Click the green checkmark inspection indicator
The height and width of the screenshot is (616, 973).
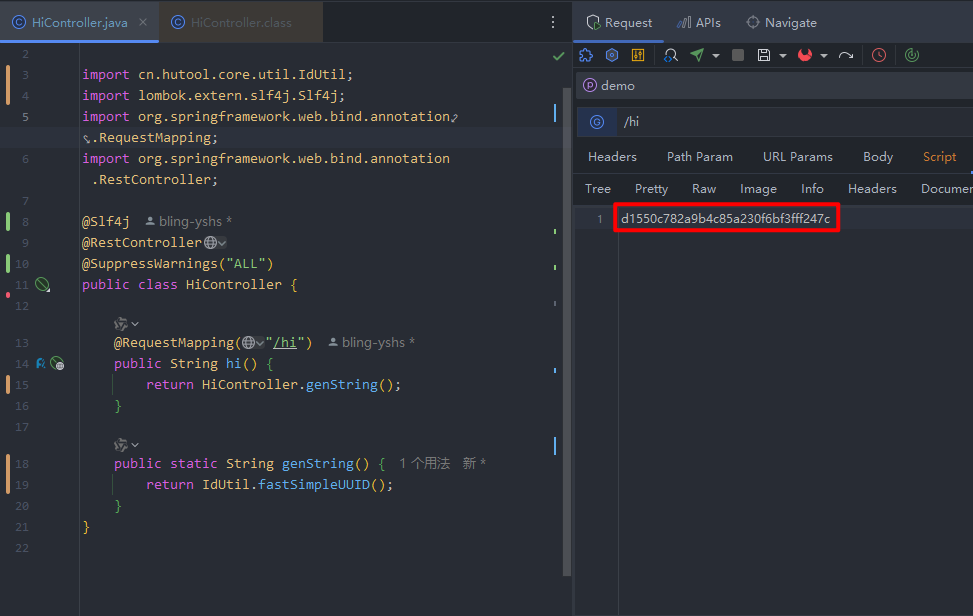(x=558, y=56)
